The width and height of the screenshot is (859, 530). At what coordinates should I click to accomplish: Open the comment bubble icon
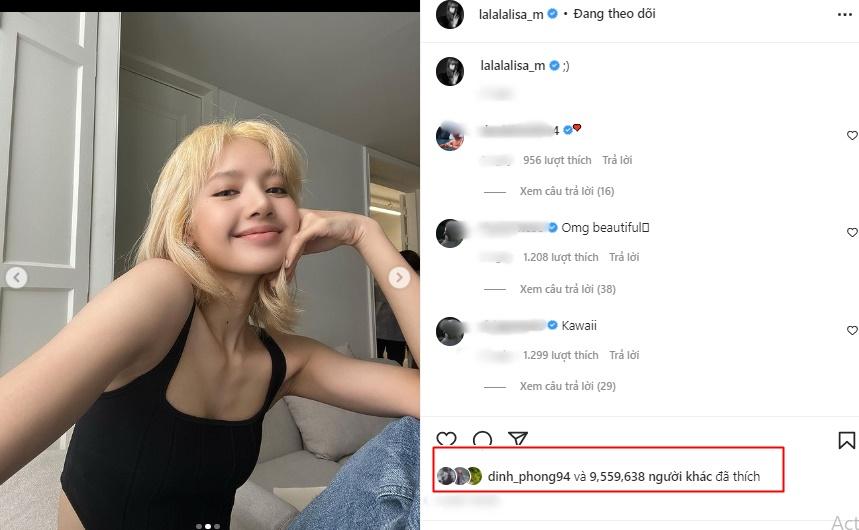[482, 439]
